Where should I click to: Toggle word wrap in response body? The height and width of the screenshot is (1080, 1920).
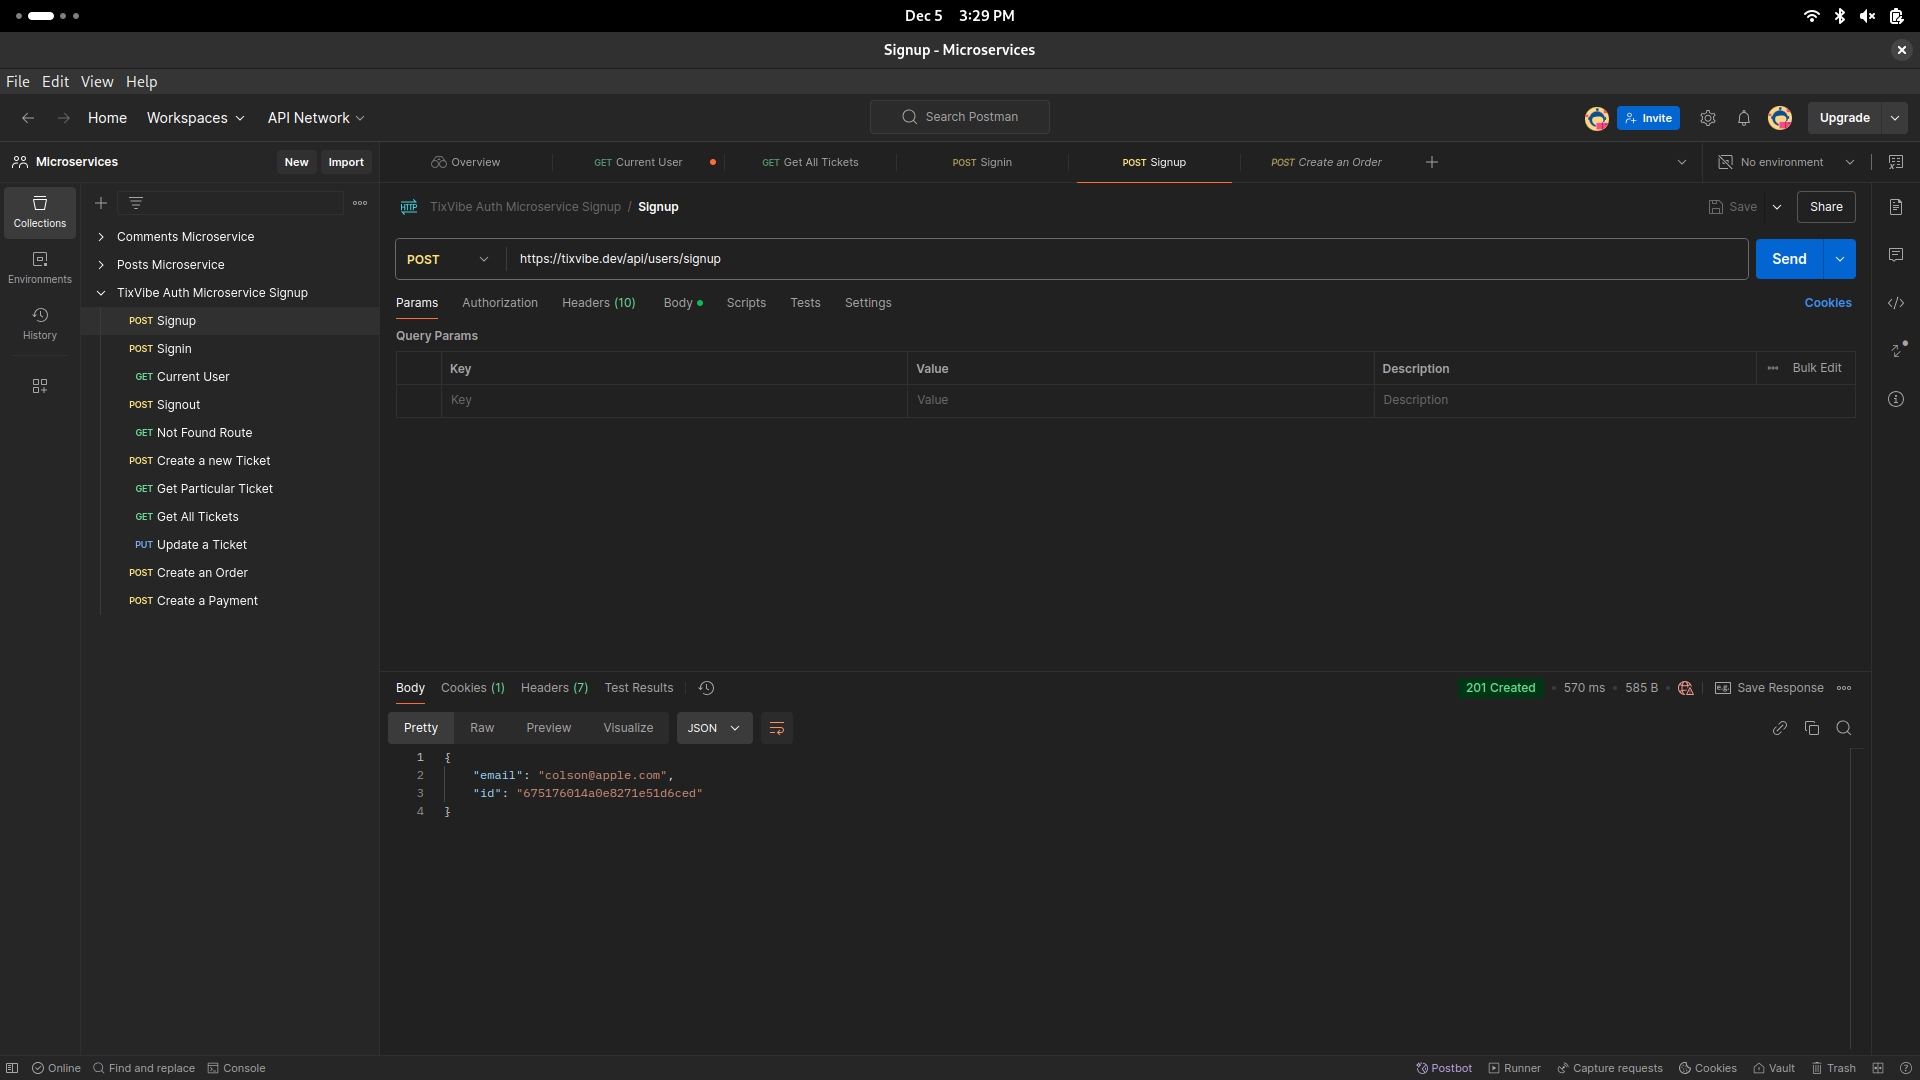point(777,728)
